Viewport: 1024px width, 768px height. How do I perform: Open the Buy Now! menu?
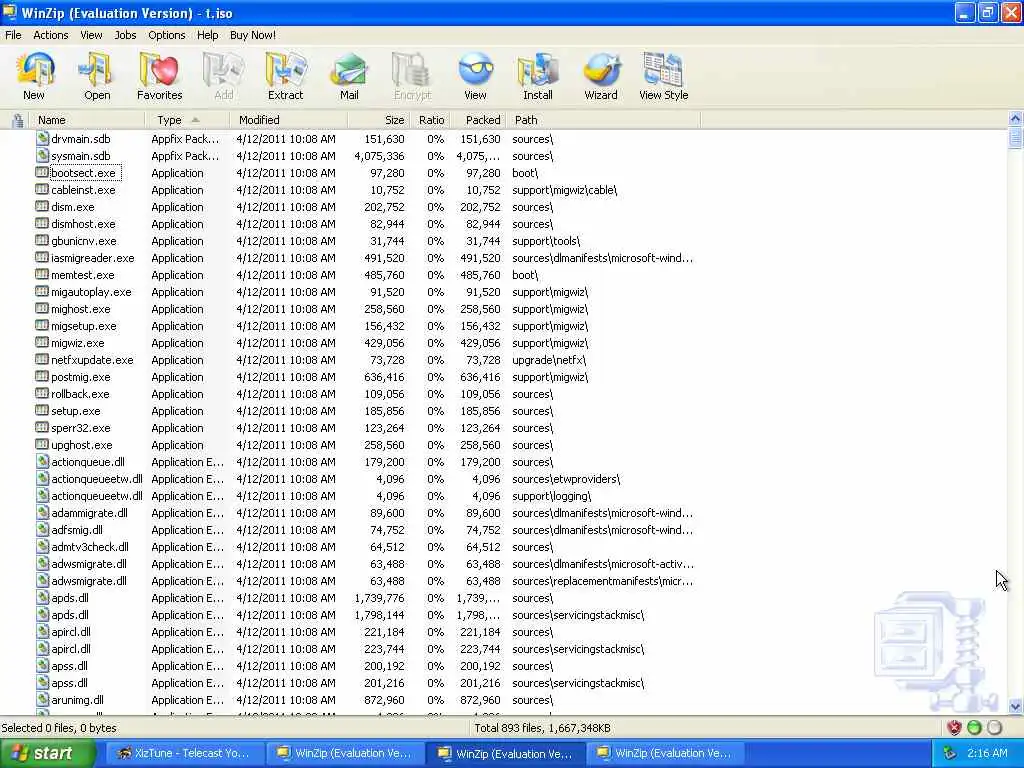[253, 35]
